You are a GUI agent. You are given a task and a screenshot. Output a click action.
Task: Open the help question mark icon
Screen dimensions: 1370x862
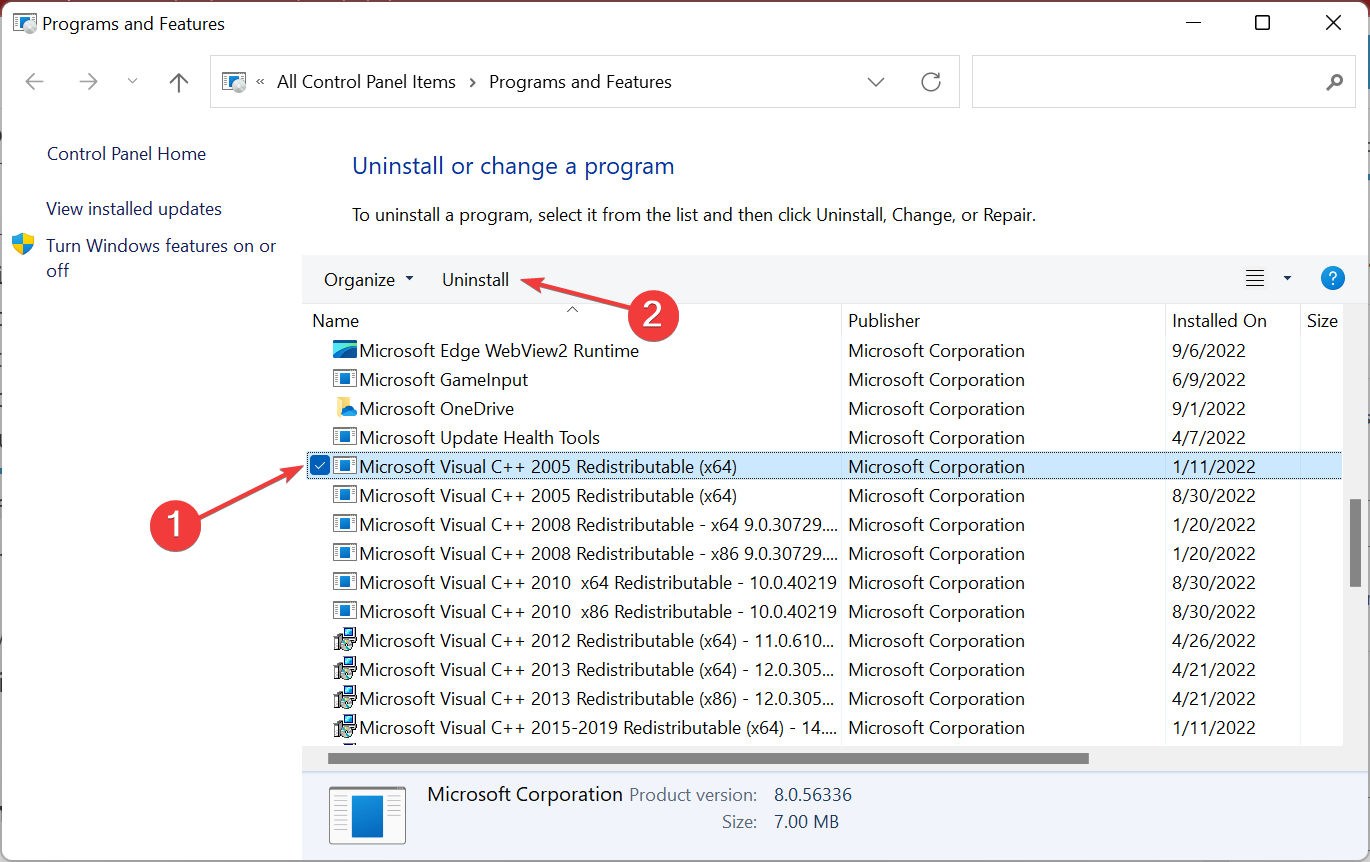[x=1332, y=279]
